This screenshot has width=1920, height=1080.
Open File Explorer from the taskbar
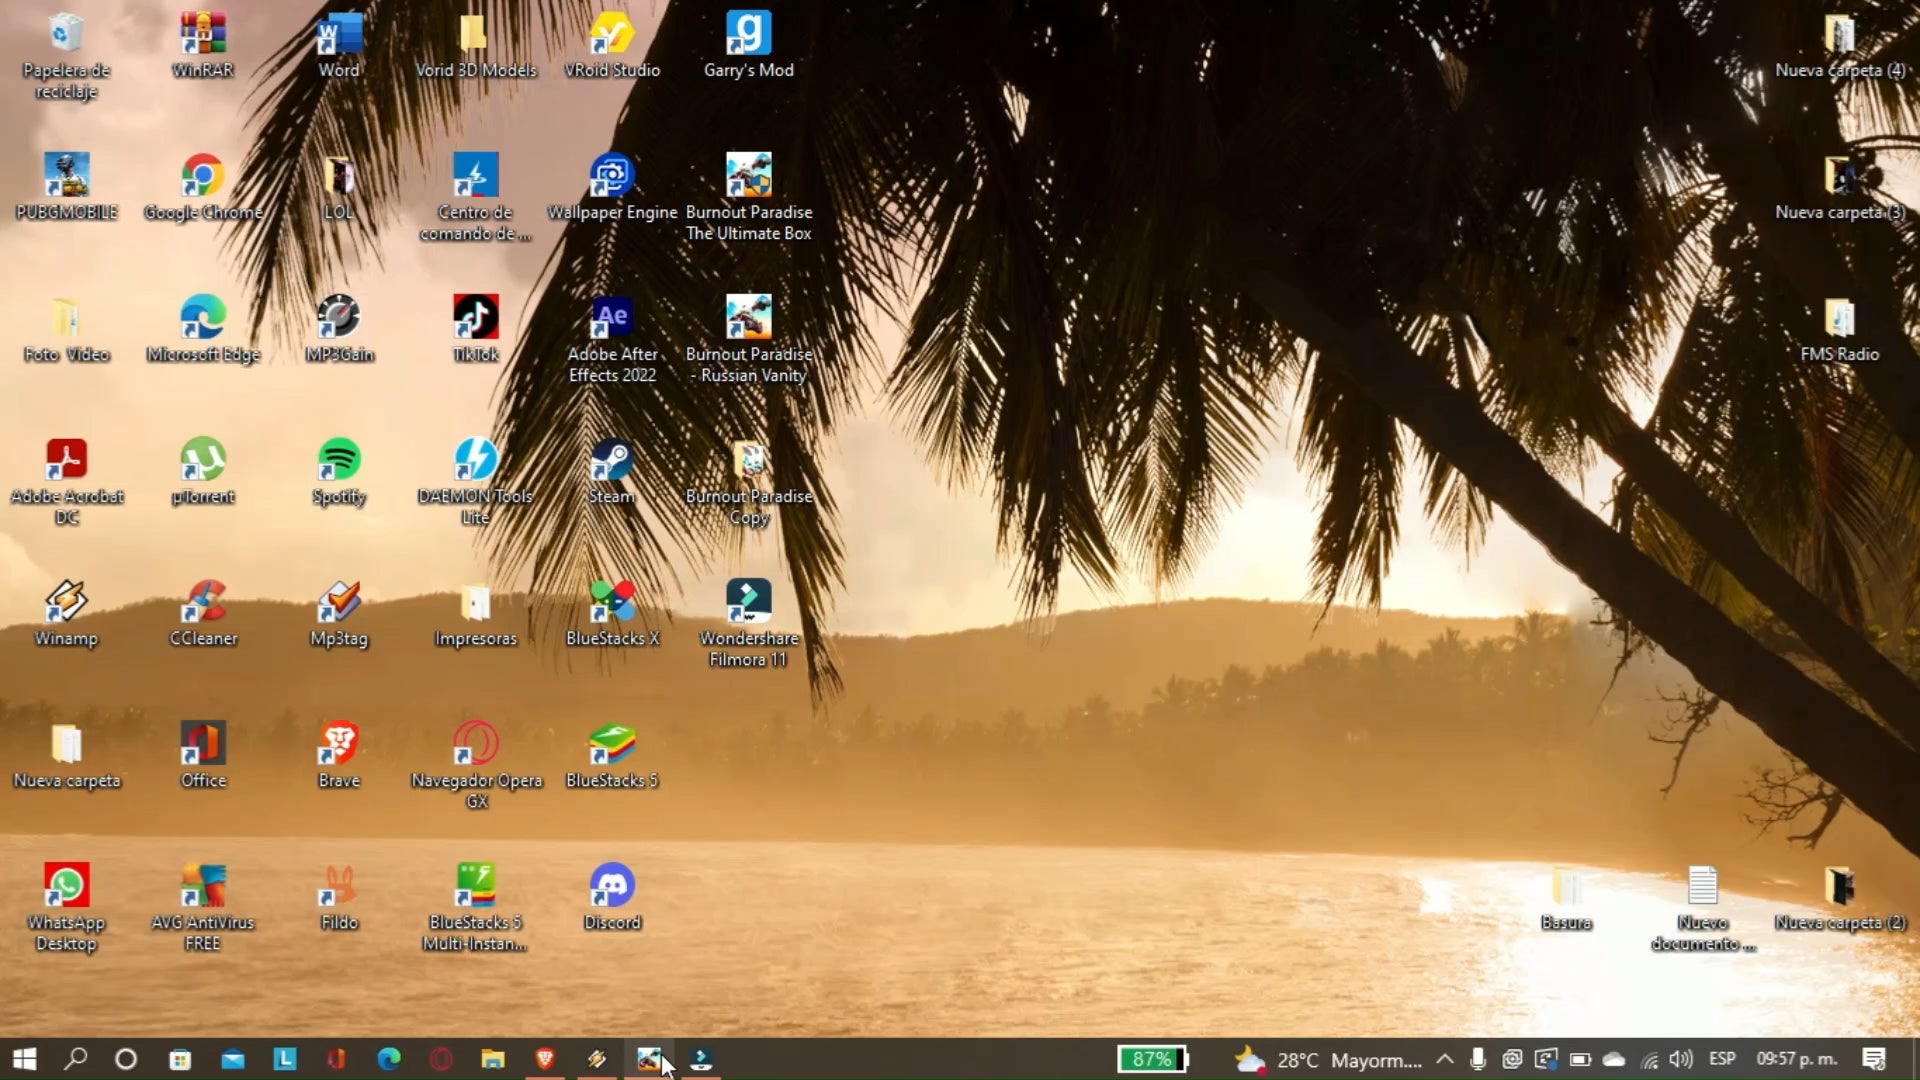(493, 1059)
